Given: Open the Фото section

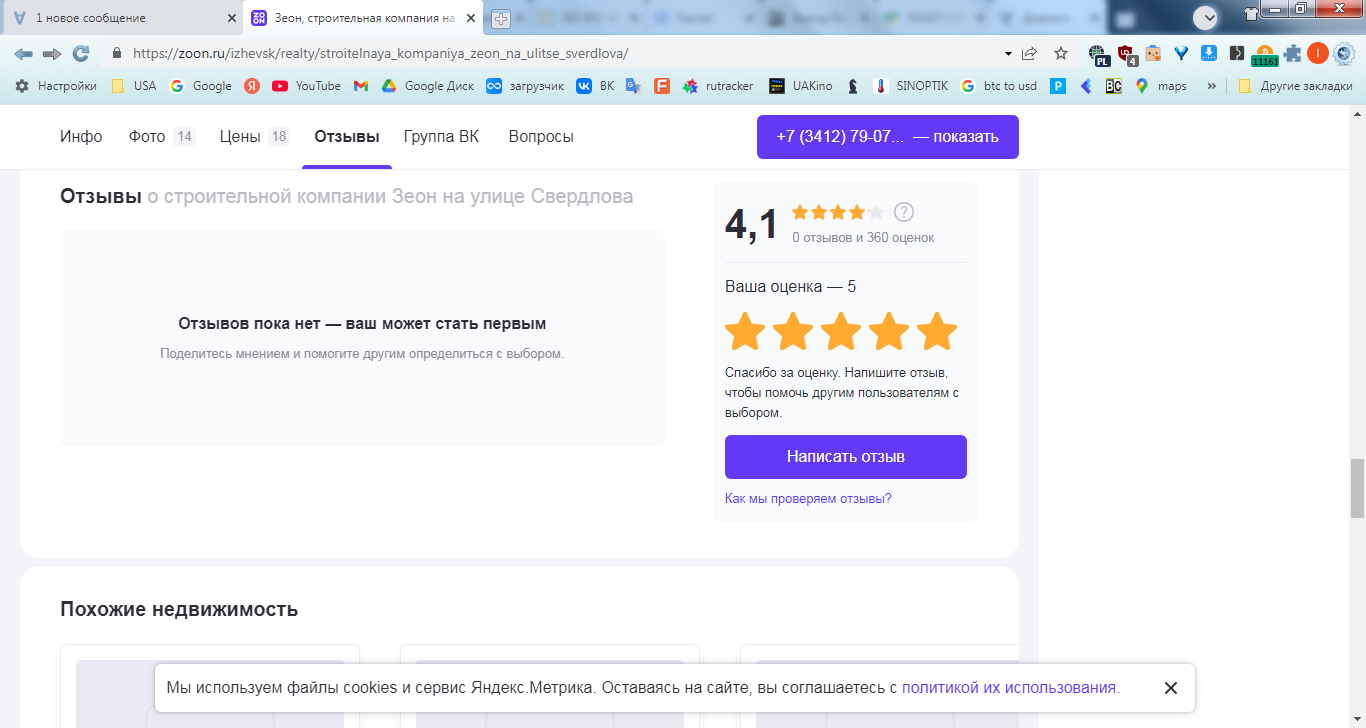Looking at the screenshot, I should [162, 137].
